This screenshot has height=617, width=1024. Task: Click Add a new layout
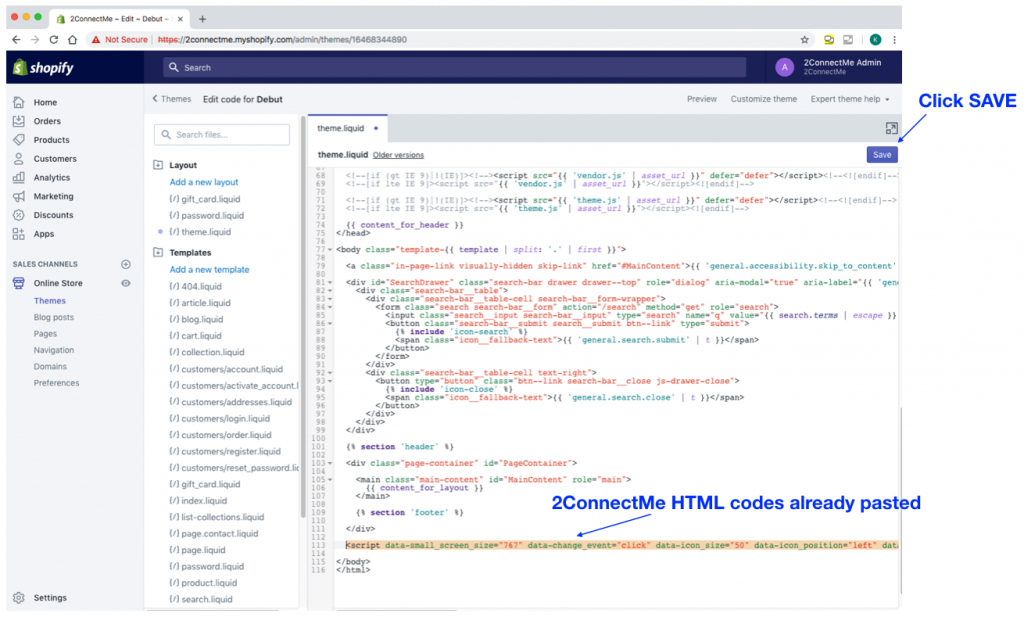coord(204,182)
